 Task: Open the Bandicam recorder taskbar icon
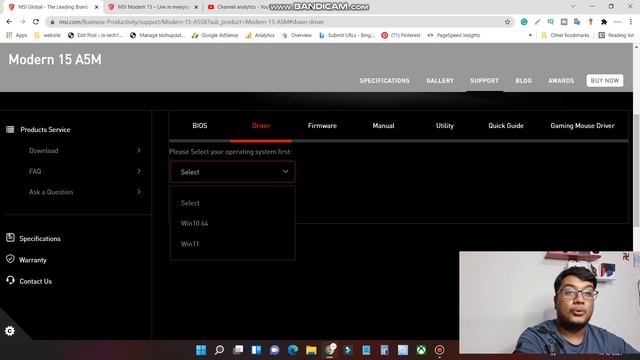pos(440,350)
